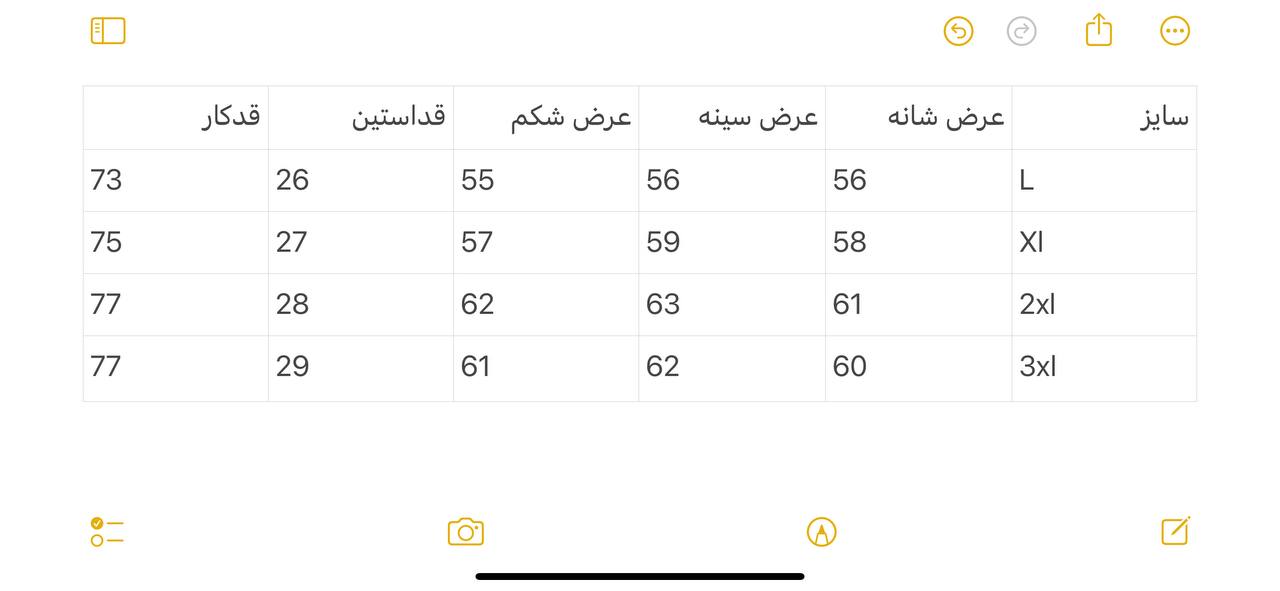Select the قدکار header cell
This screenshot has height=591, width=1280.
tap(176, 118)
